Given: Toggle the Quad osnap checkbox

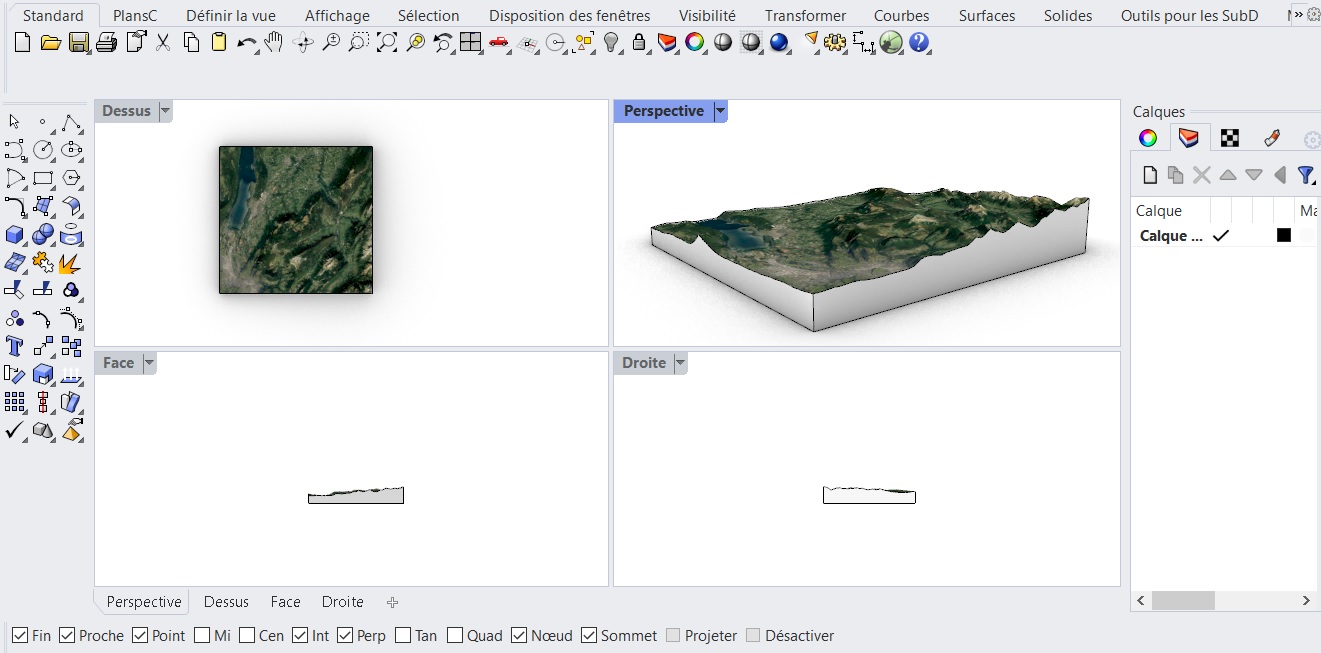Looking at the screenshot, I should click(455, 636).
